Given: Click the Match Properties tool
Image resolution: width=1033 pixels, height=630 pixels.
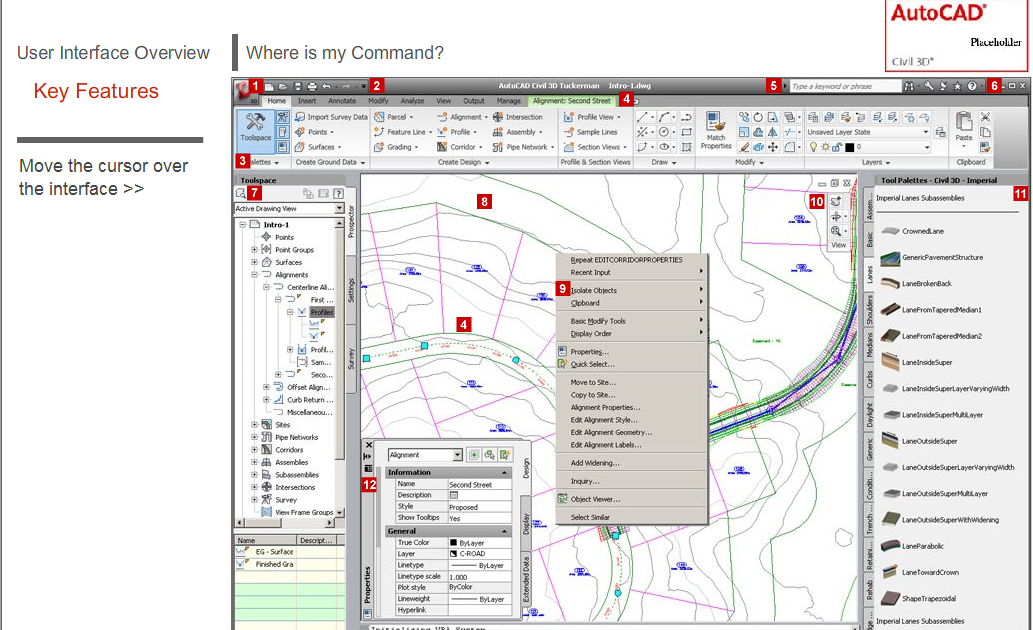Looking at the screenshot, I should click(715, 130).
